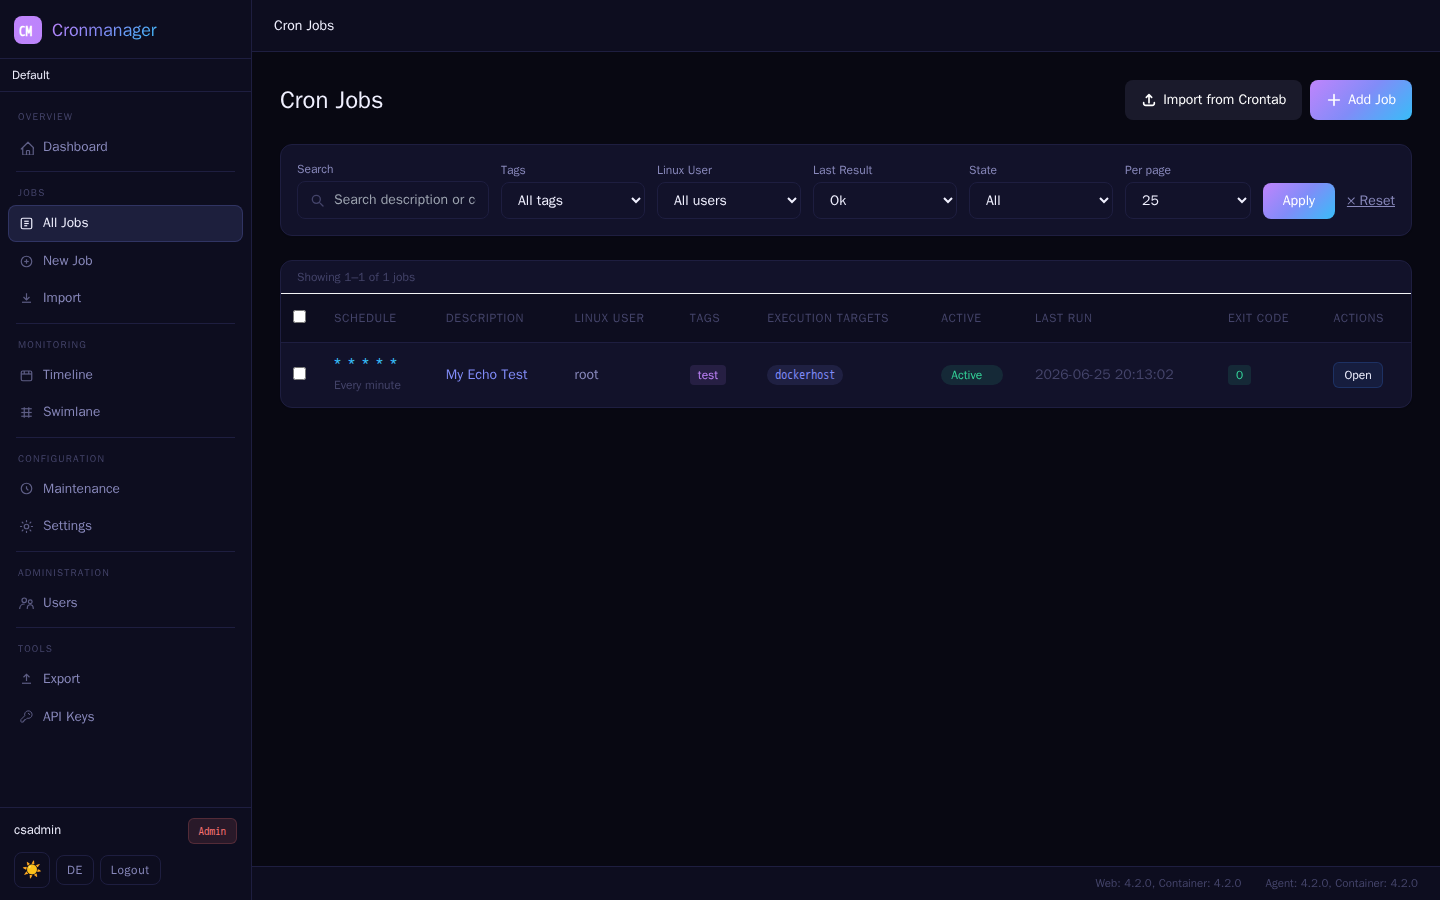Image resolution: width=1440 pixels, height=900 pixels.
Task: Click the Settings gear icon
Action: coord(27,527)
